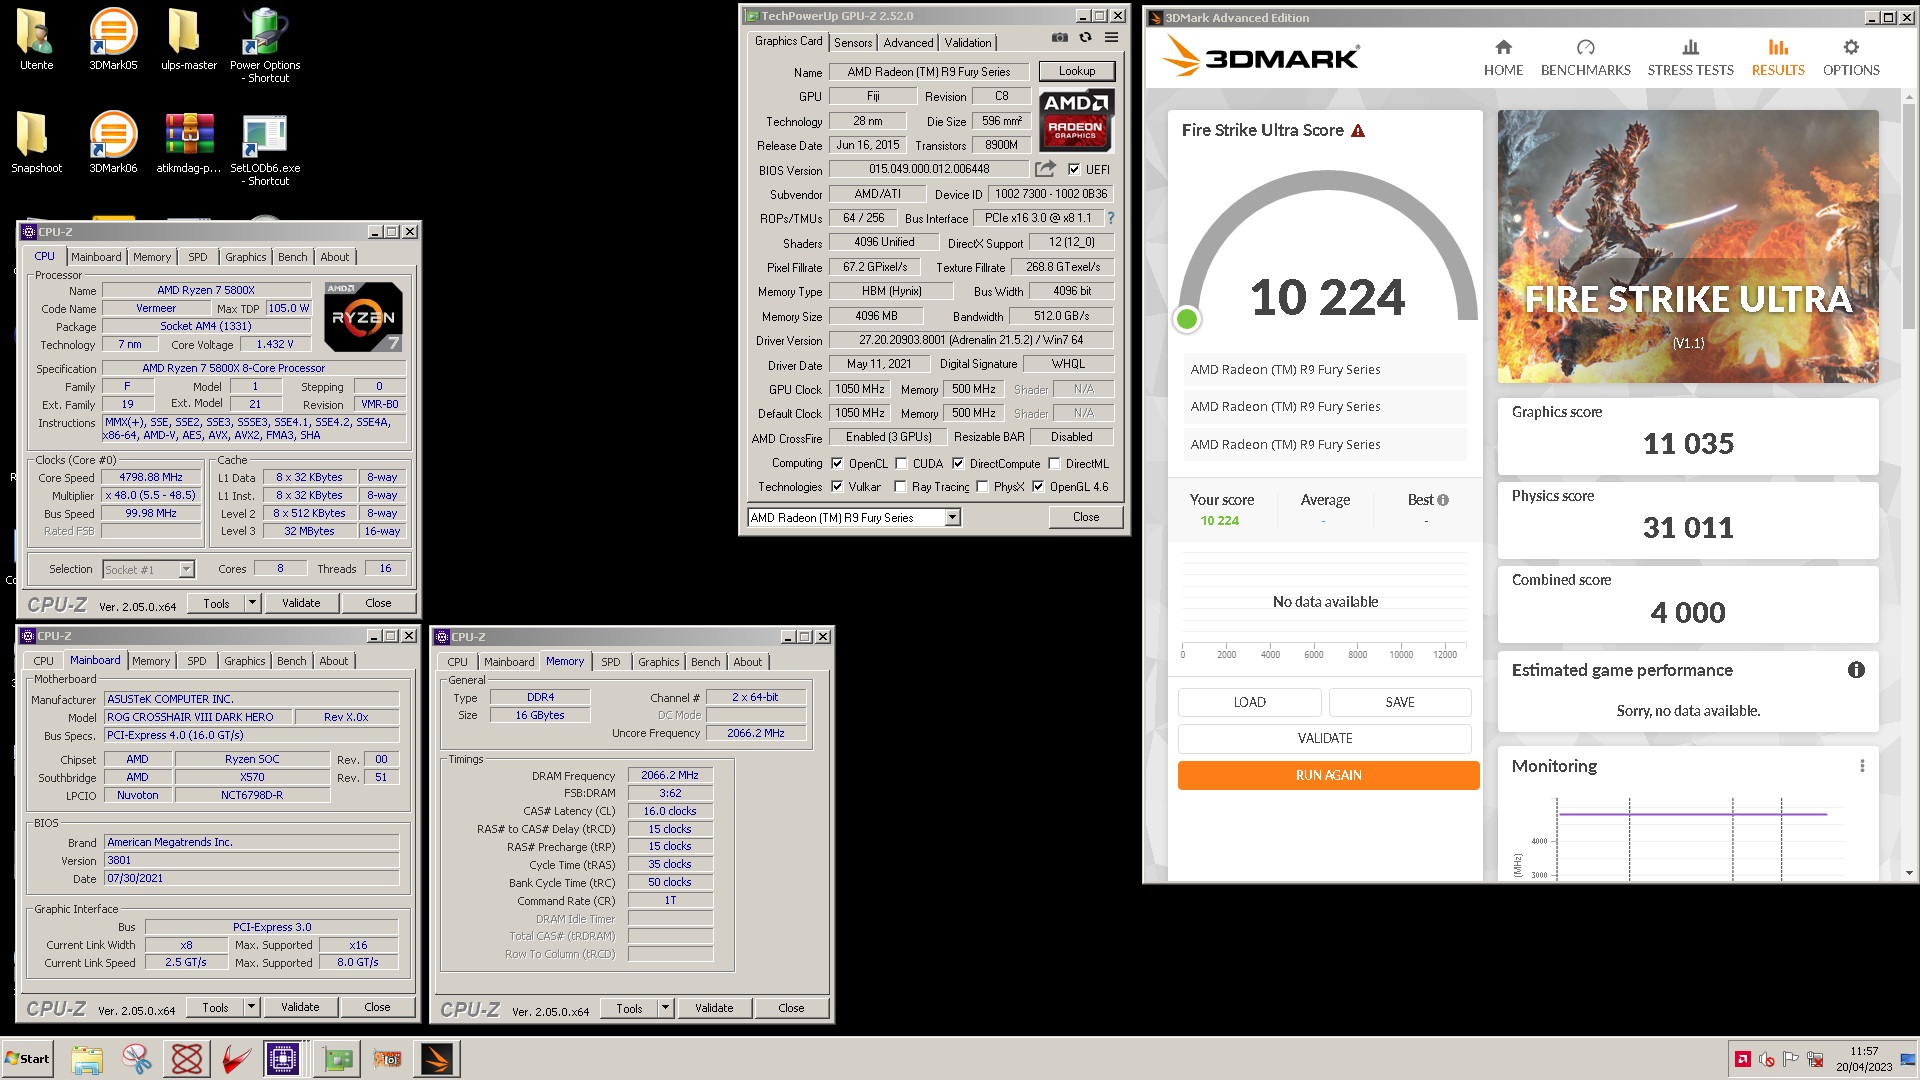
Task: Click Fire Strike Ultra thumbnail image
Action: [1687, 246]
